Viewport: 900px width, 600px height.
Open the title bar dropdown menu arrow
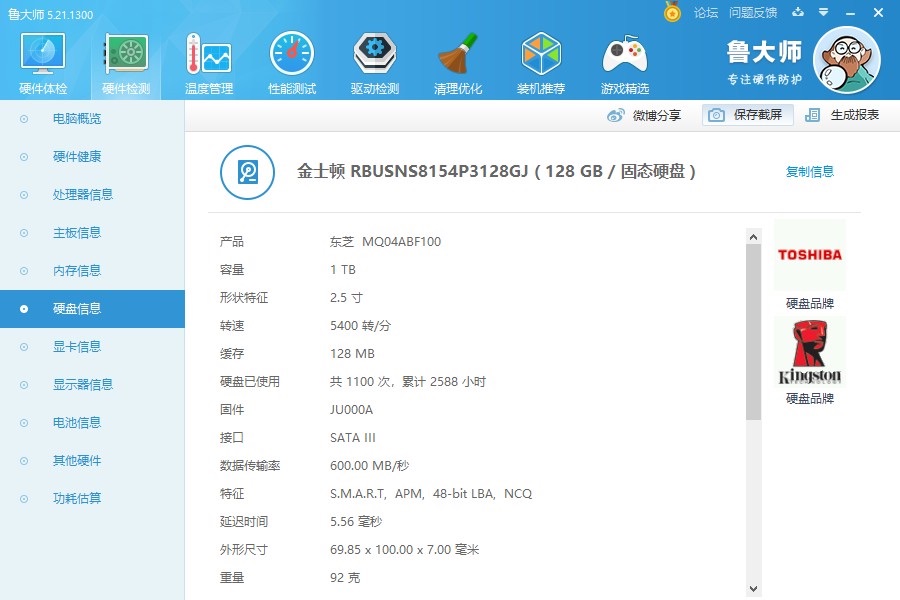(x=824, y=12)
